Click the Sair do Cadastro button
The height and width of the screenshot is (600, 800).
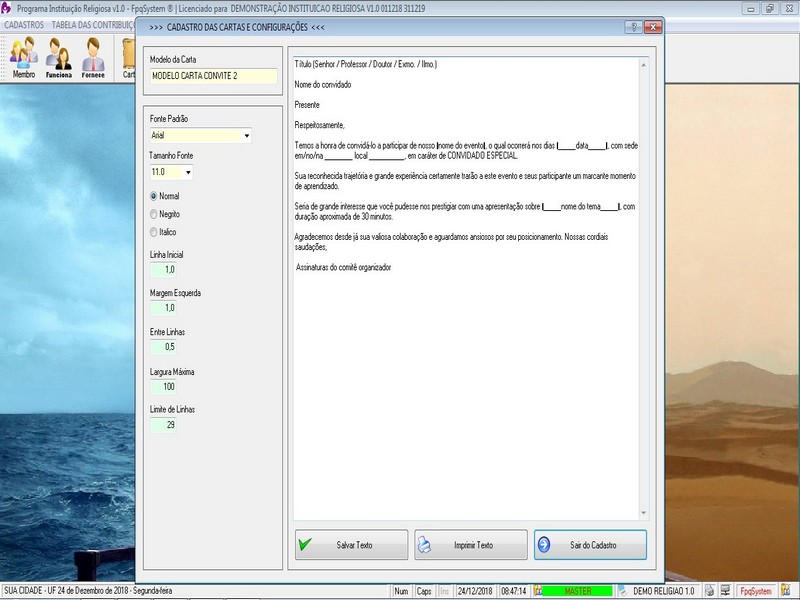pyautogui.click(x=590, y=545)
